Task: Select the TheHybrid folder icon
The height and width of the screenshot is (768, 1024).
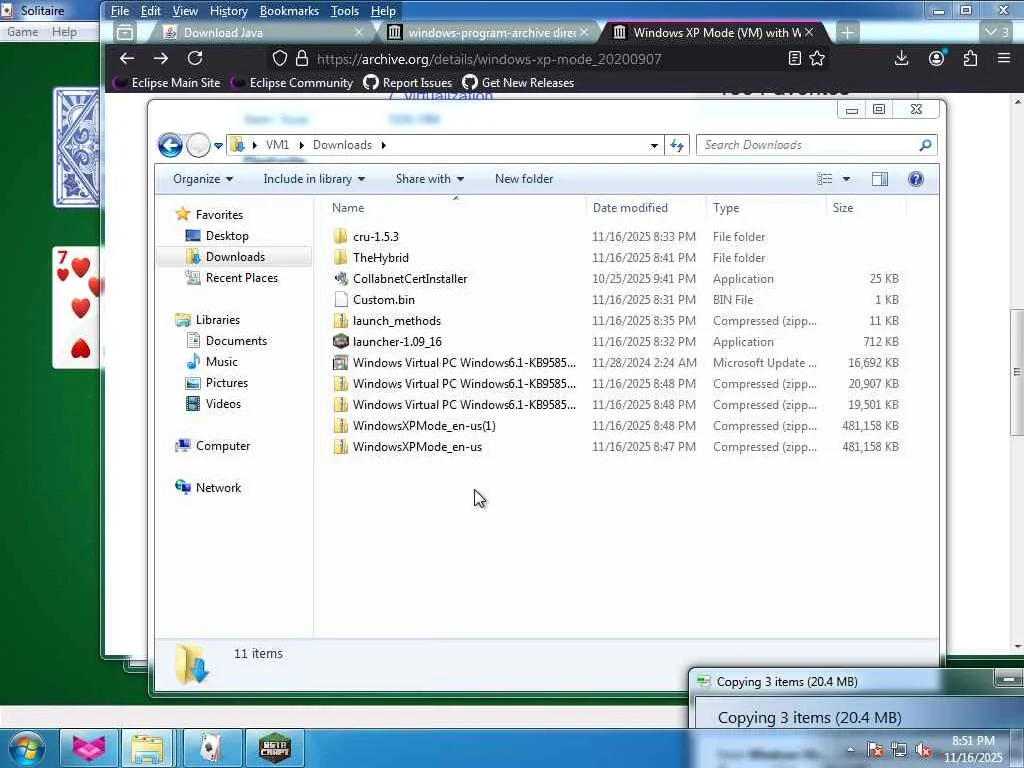Action: (340, 257)
